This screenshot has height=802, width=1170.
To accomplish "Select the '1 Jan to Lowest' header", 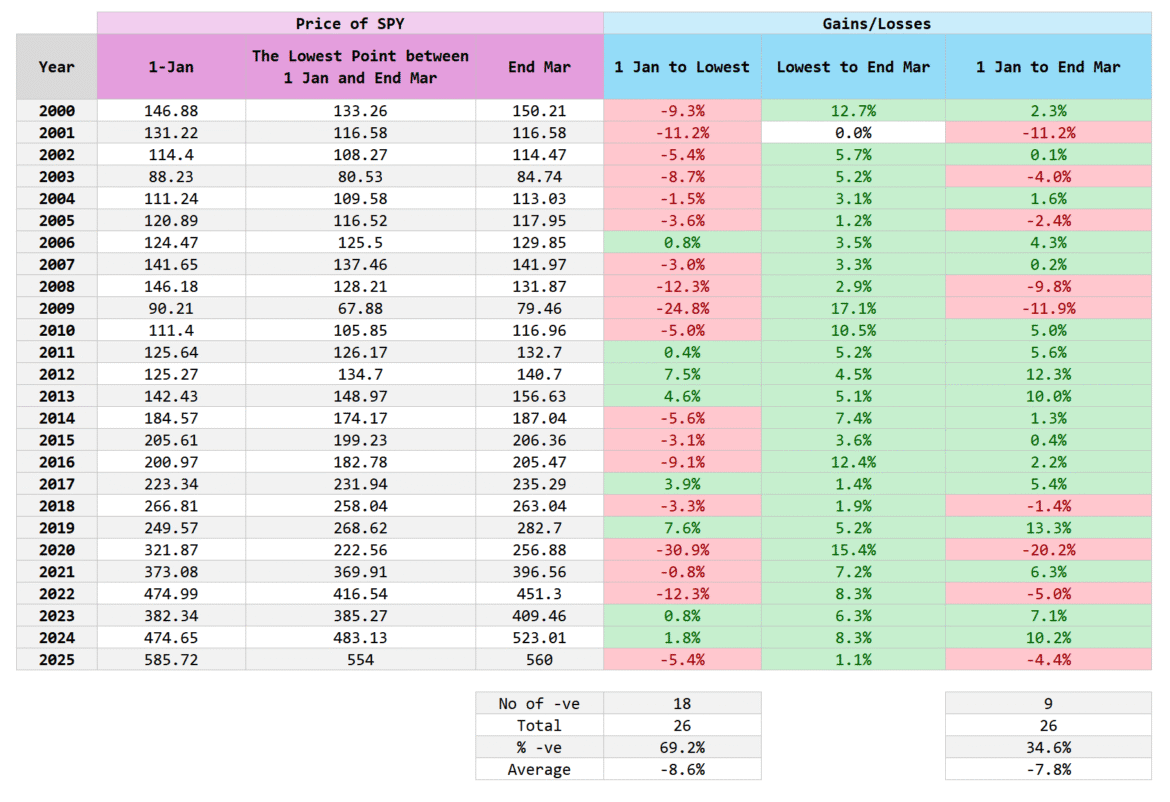I will pos(683,66).
